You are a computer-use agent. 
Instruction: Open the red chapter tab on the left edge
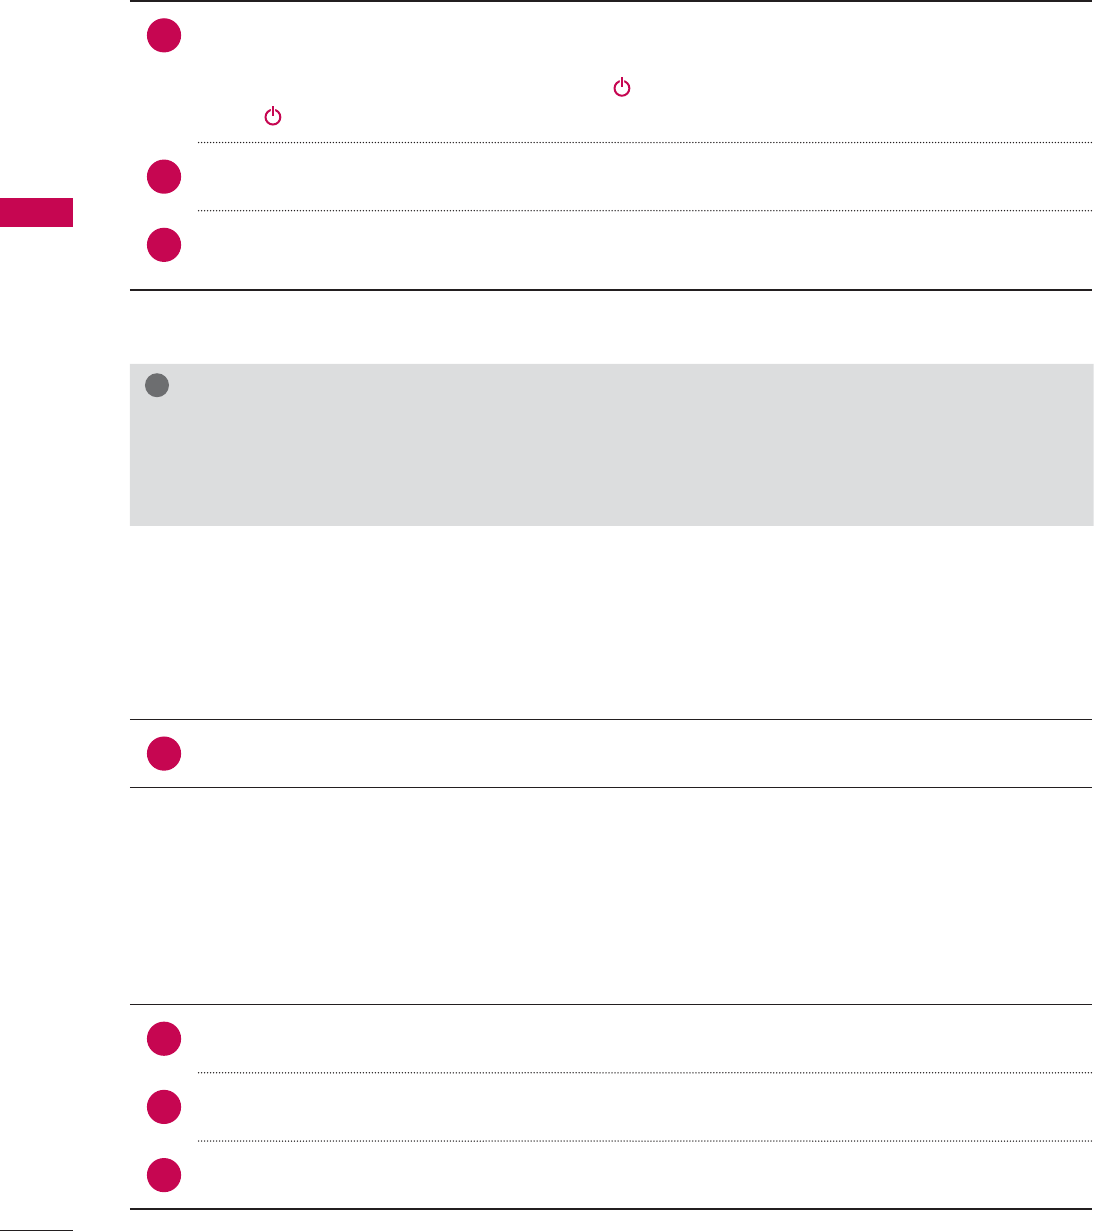[36, 213]
